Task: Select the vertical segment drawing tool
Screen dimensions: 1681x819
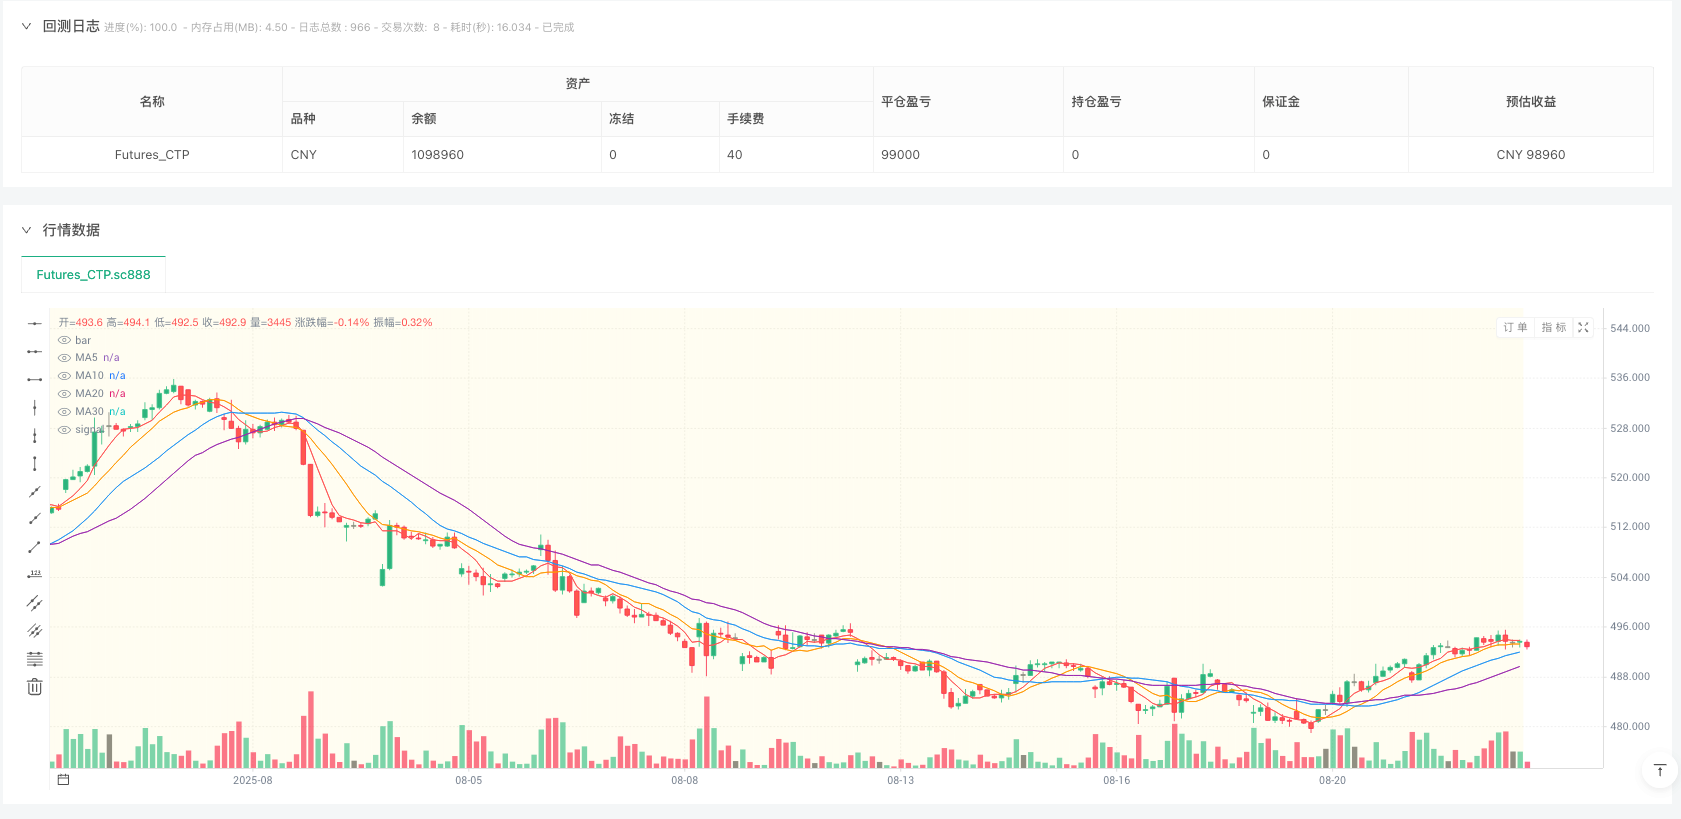Action: (34, 463)
